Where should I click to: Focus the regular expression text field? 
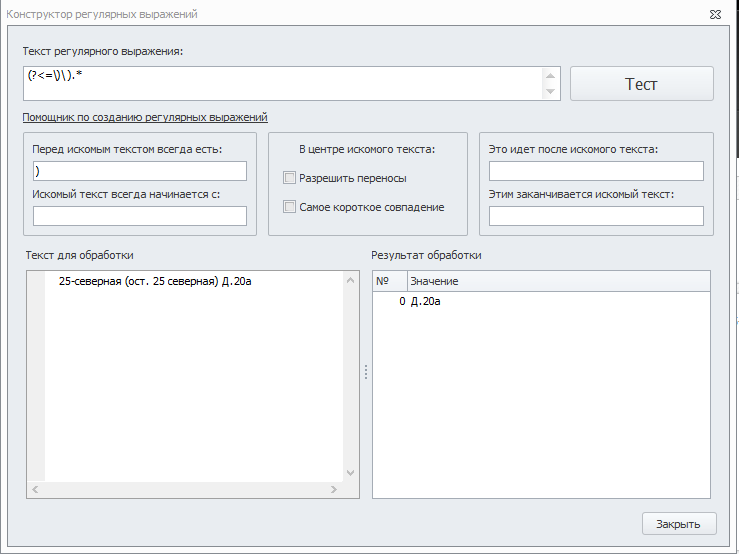(x=283, y=83)
